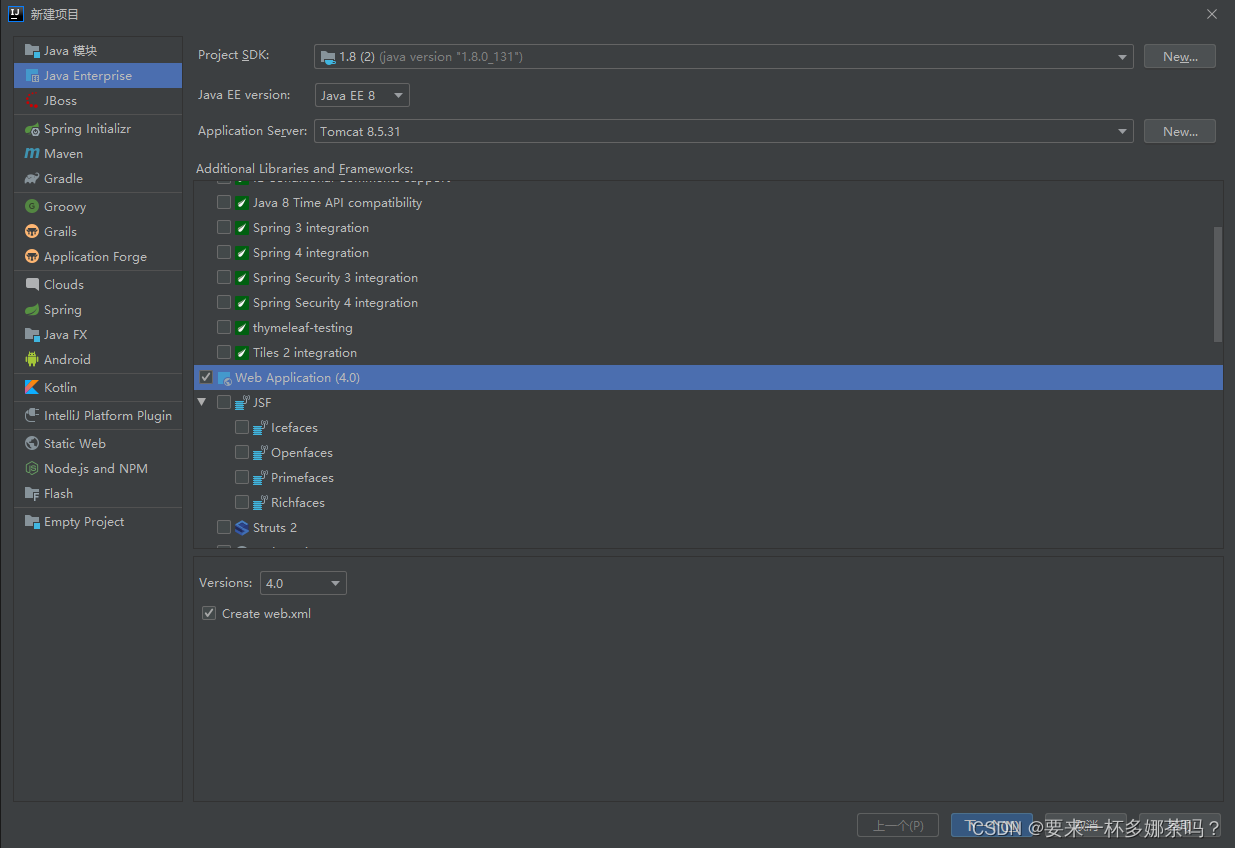Click the Primefaces library icon
1235x848 pixels.
pyautogui.click(x=260, y=478)
